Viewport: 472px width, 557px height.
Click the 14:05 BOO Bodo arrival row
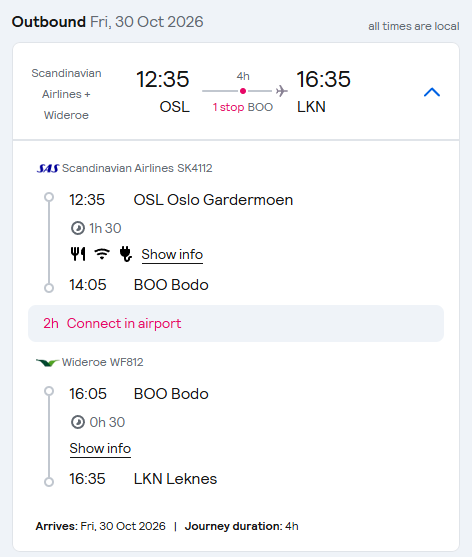coord(139,285)
